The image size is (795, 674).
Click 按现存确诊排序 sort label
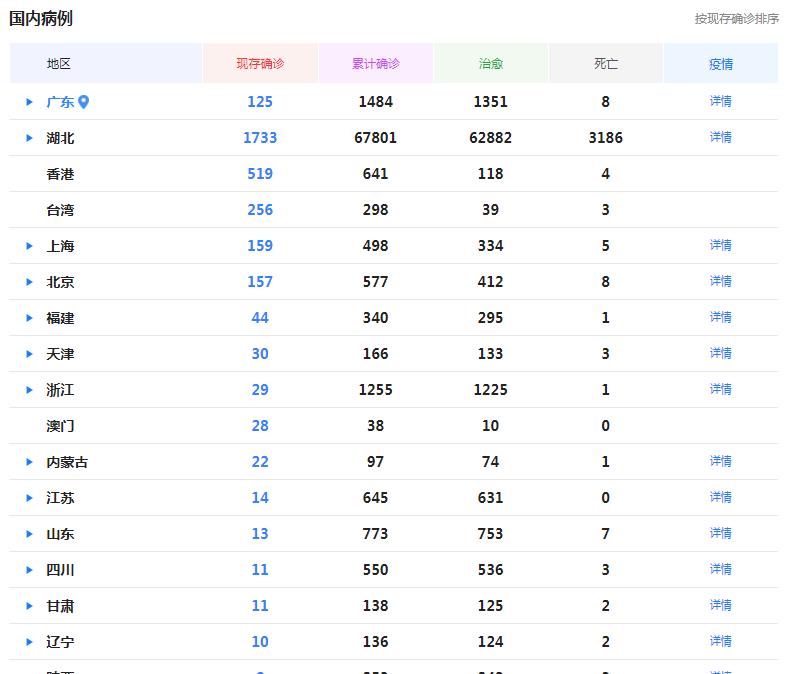point(736,19)
